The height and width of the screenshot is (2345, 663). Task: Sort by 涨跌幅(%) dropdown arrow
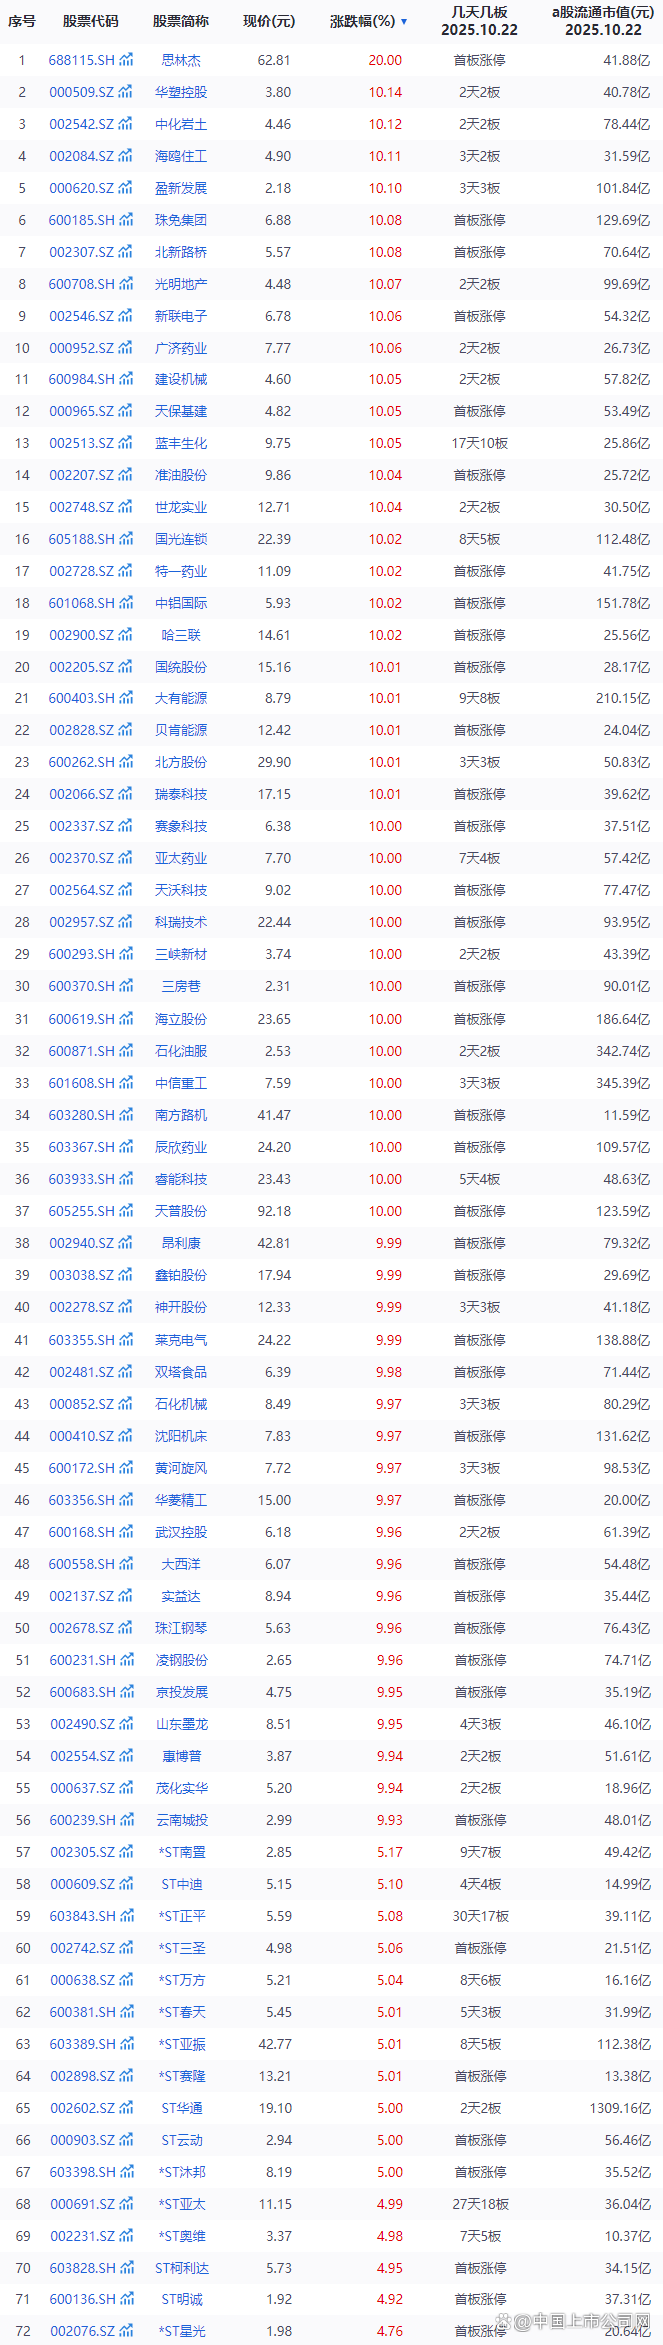404,21
